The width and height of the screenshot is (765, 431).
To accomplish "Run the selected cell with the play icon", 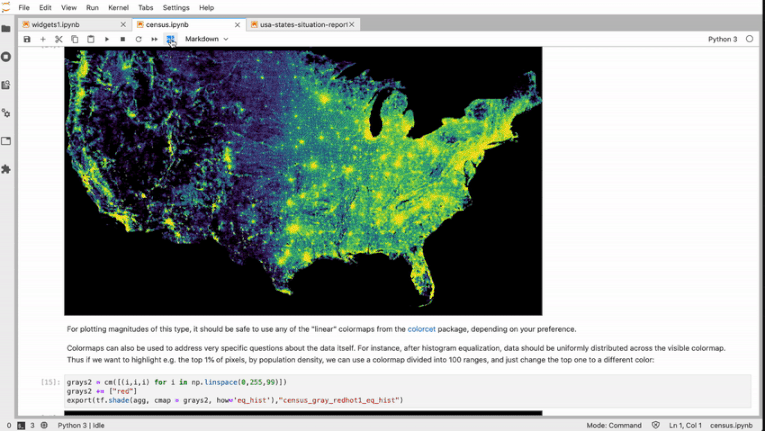I will coord(107,39).
